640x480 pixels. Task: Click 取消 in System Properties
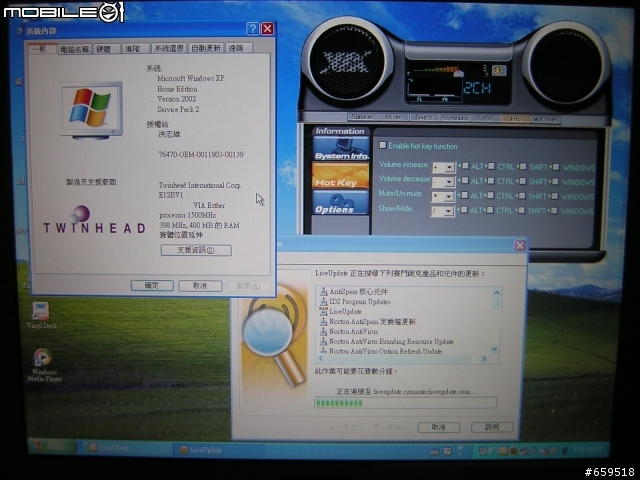pyautogui.click(x=200, y=285)
